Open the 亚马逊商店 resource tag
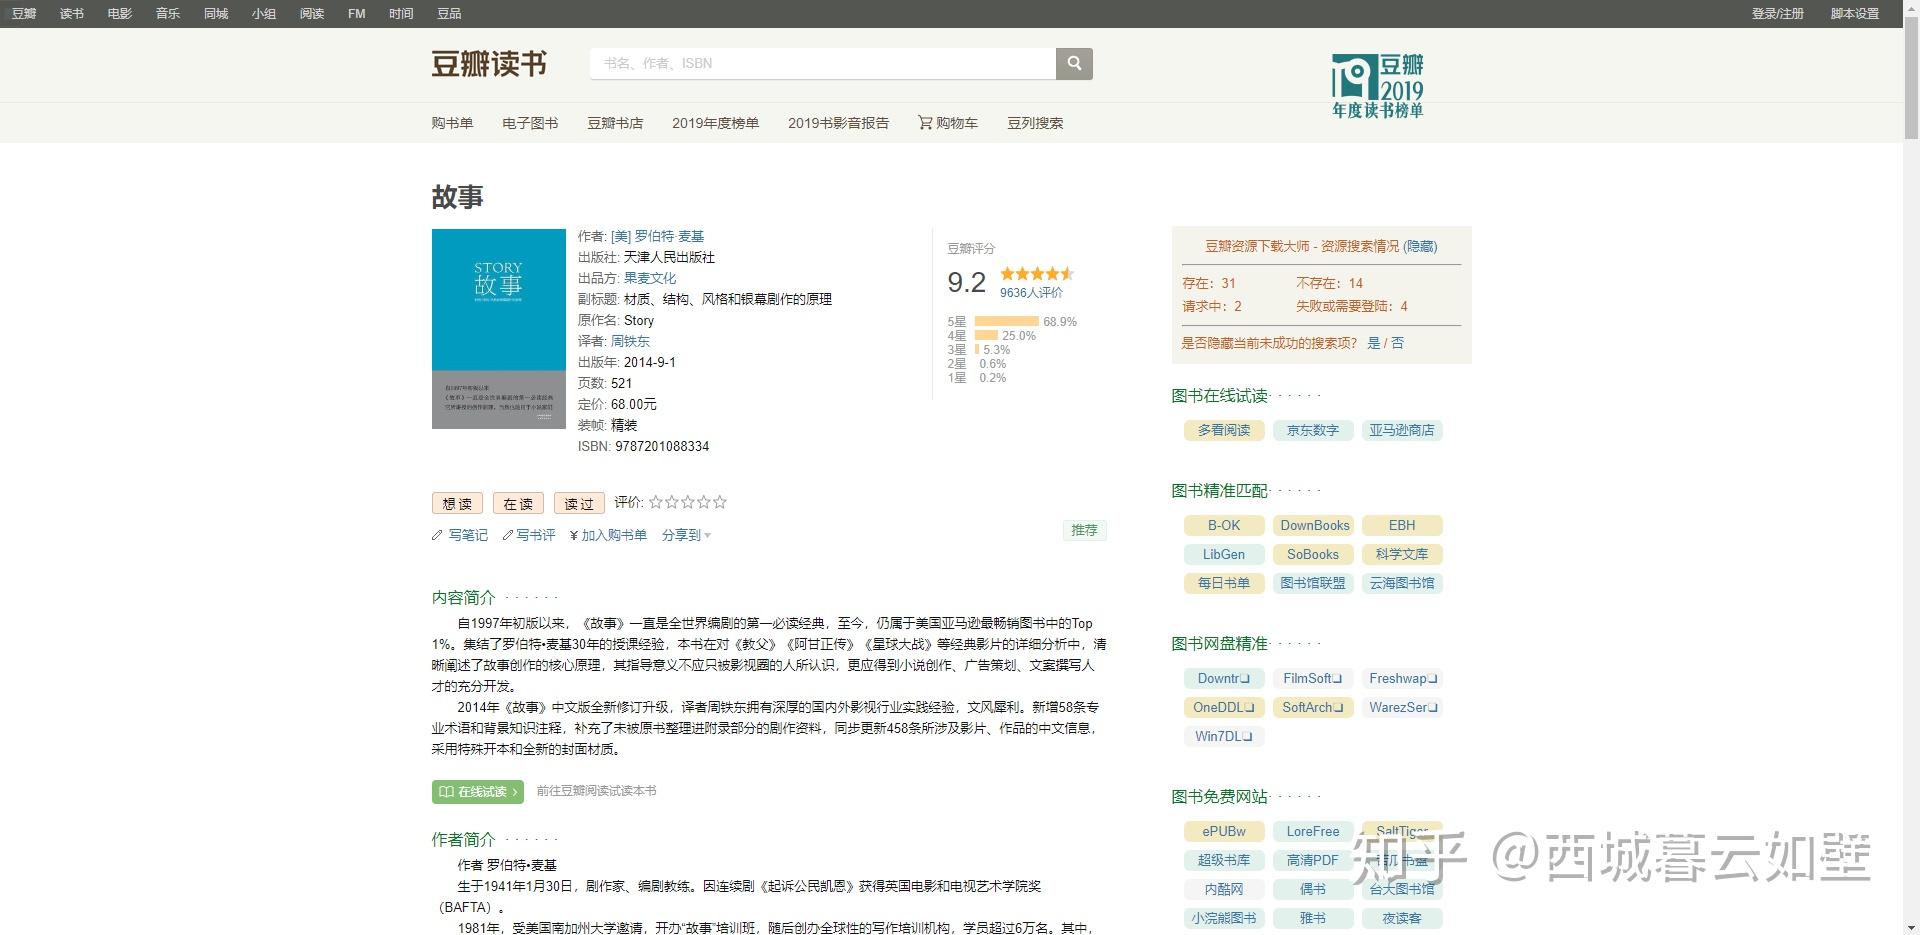Screen dimensions: 1920x935 coord(1402,430)
